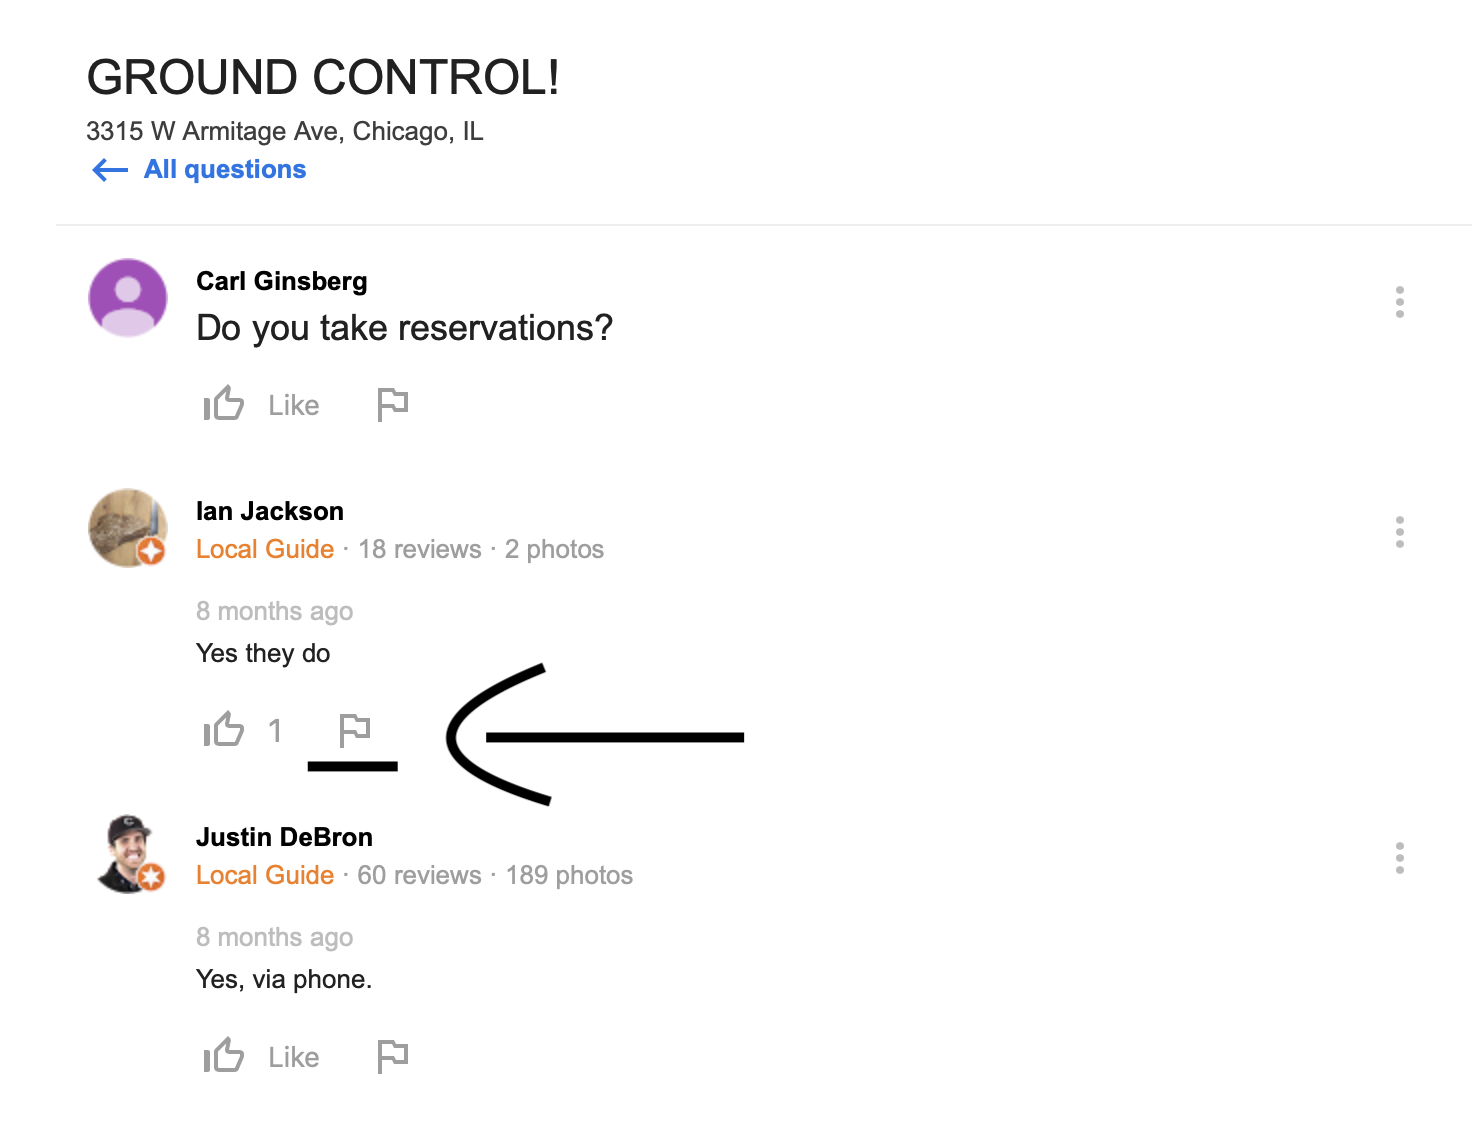Go back via the All questions link

click(225, 170)
